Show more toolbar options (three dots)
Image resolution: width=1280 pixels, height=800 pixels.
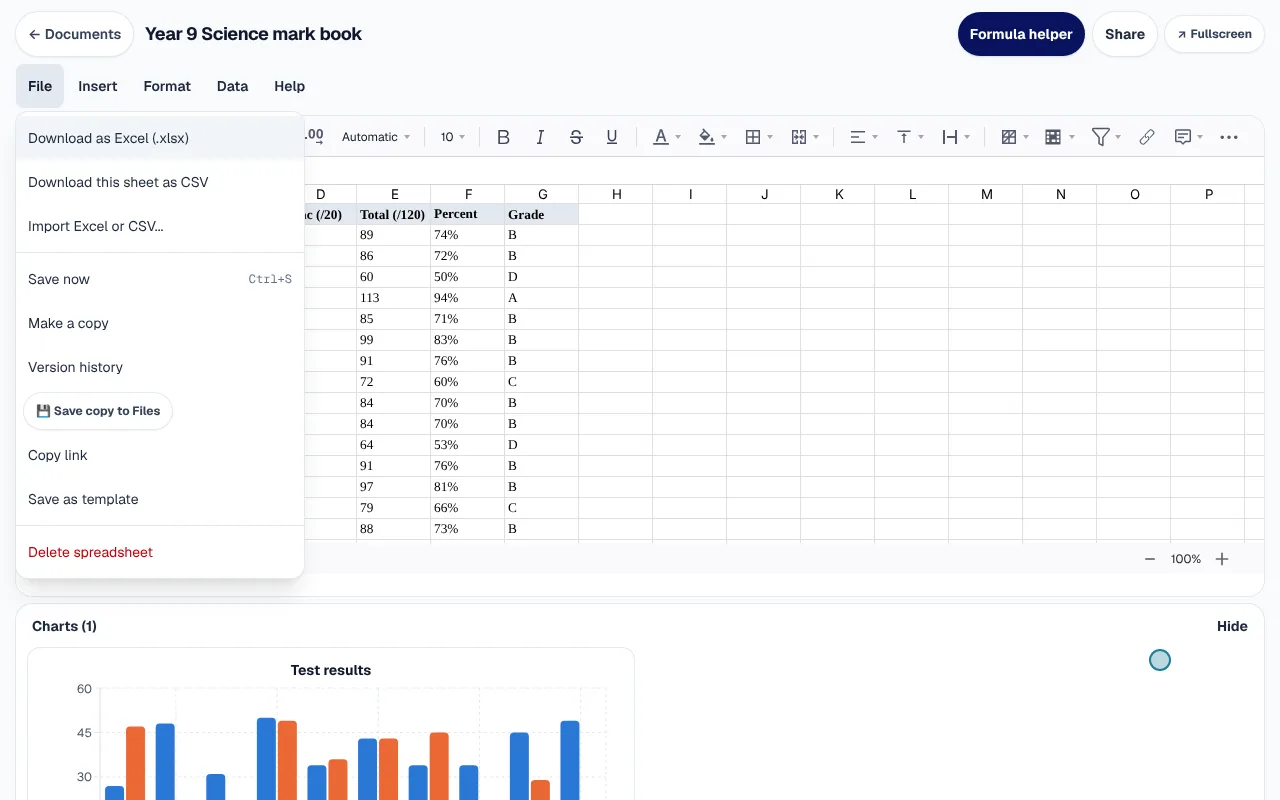(1229, 137)
